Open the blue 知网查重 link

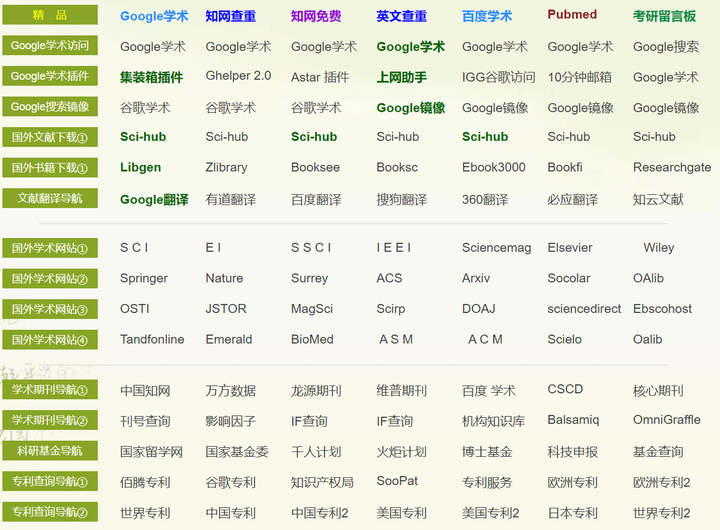pos(231,16)
